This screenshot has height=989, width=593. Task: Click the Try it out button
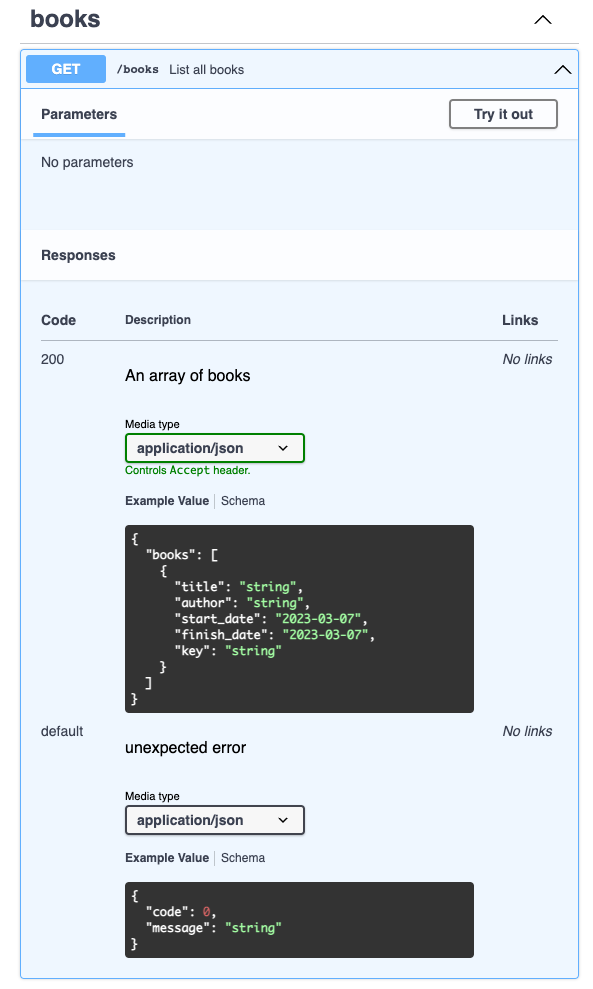503,114
